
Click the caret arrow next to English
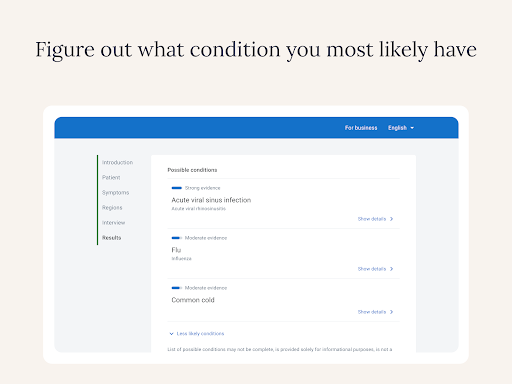(412, 128)
